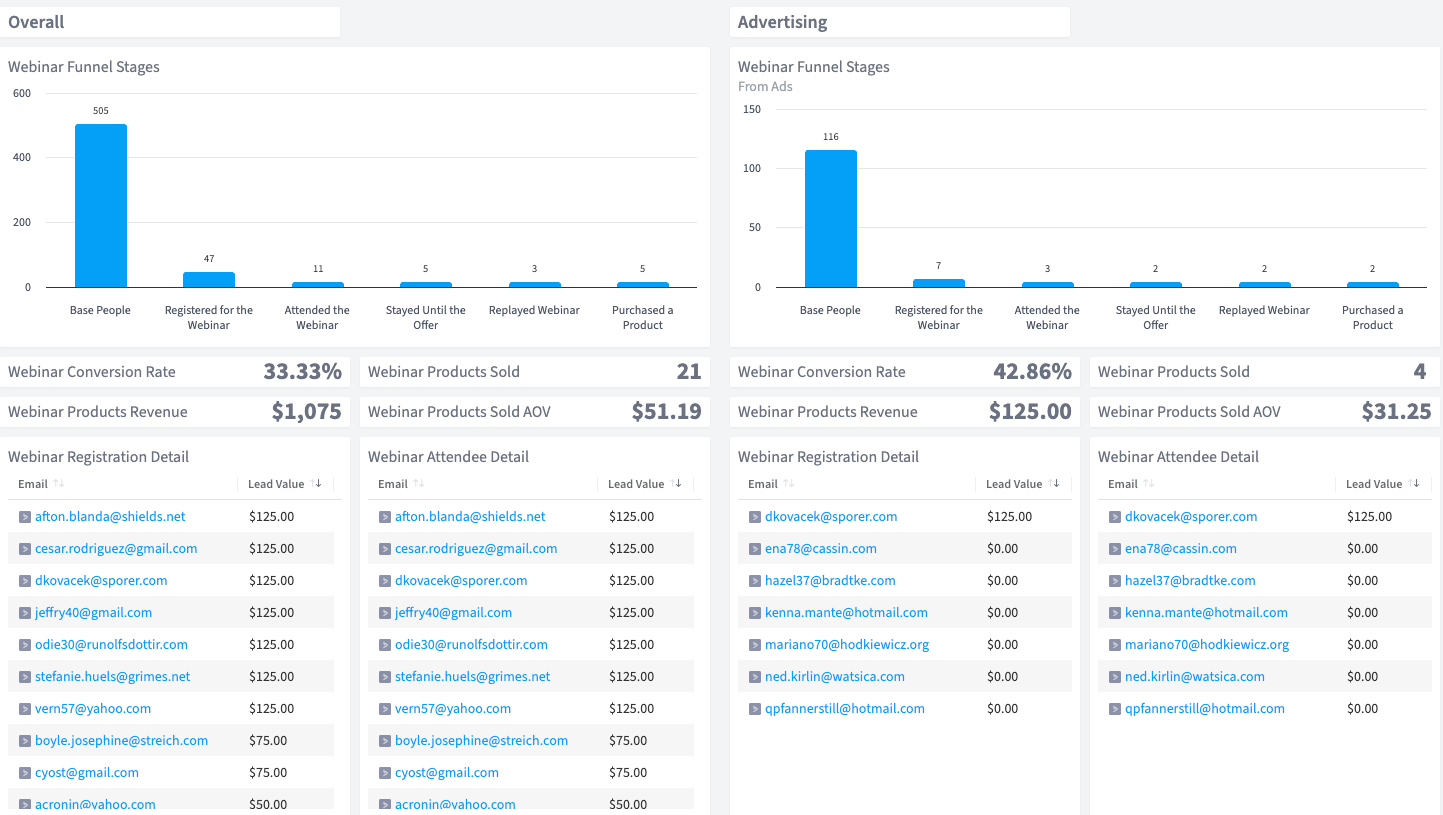The image size is (1443, 815).
Task: Click the Overall Registered for the Webinar bar labeled 47
Action: click(209, 280)
